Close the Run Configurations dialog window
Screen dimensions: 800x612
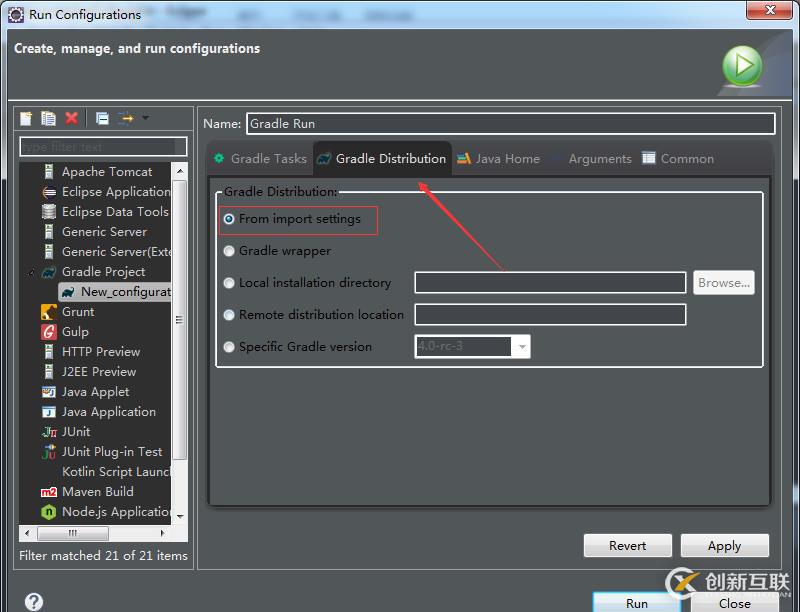(x=770, y=10)
